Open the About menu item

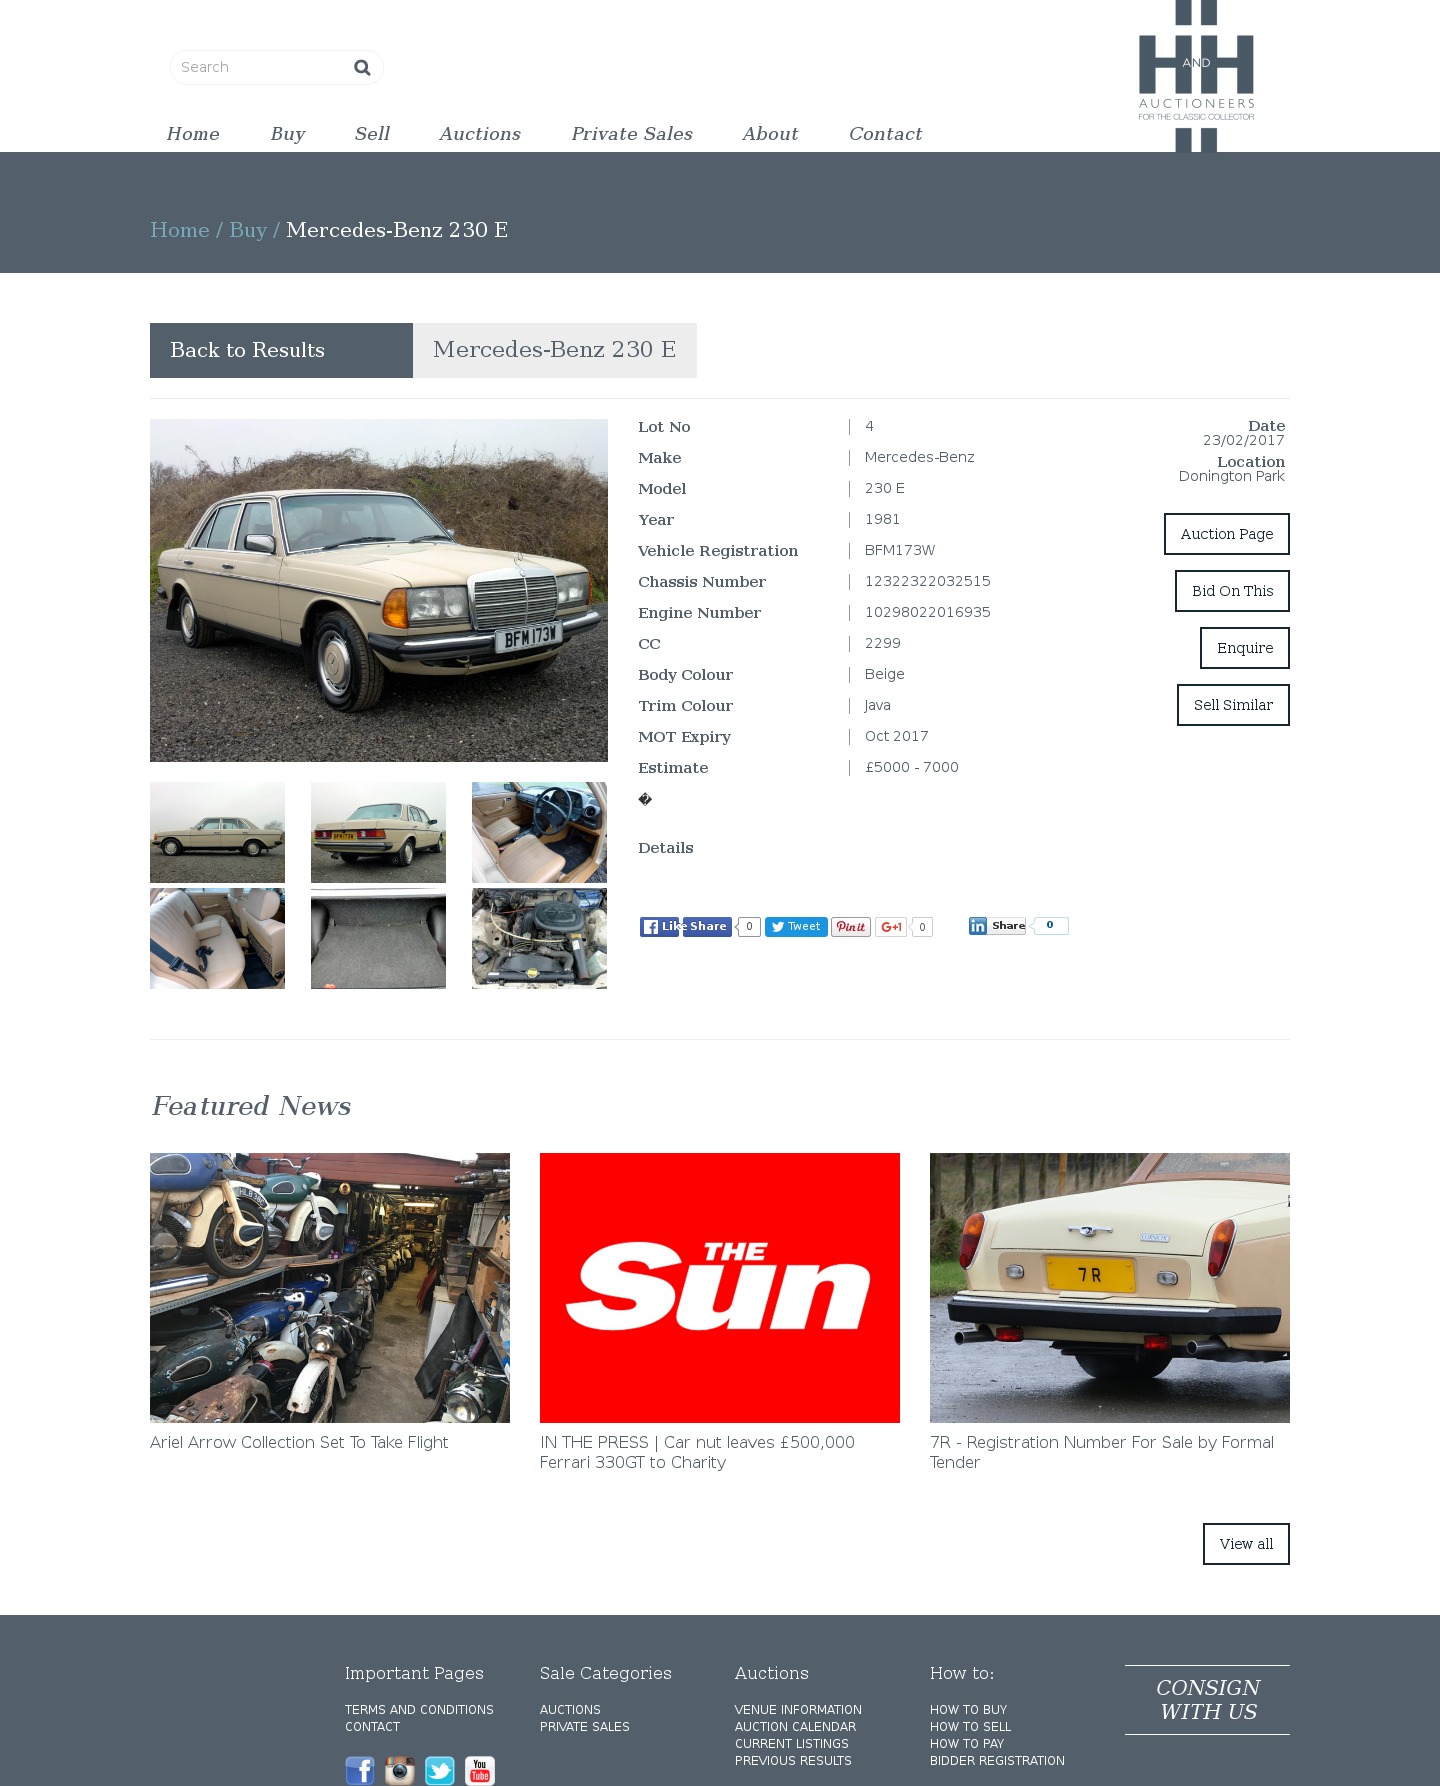[770, 134]
